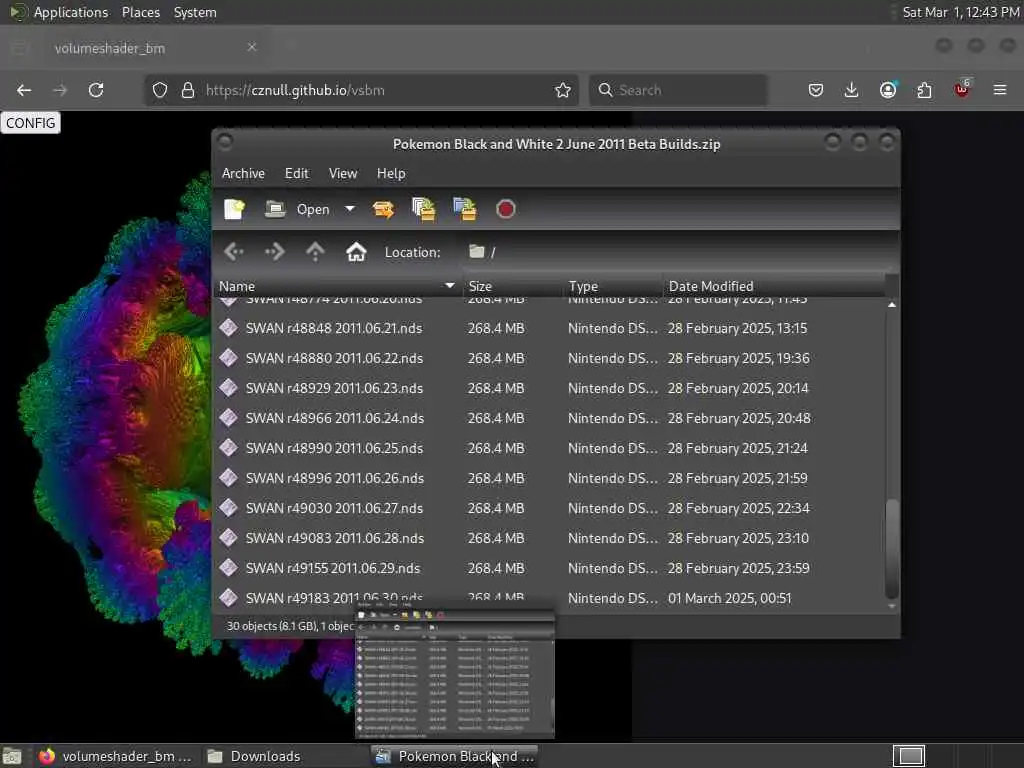The height and width of the screenshot is (768, 1024).
Task: Click the Extensions puzzle icon
Action: (925, 90)
